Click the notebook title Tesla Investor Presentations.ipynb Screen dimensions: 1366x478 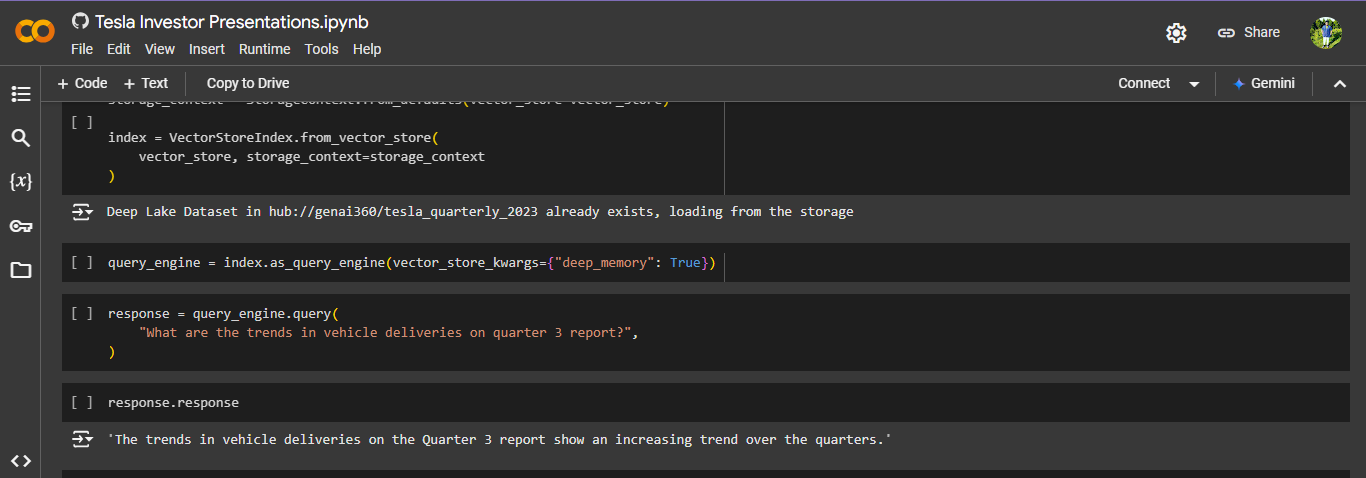[232, 21]
